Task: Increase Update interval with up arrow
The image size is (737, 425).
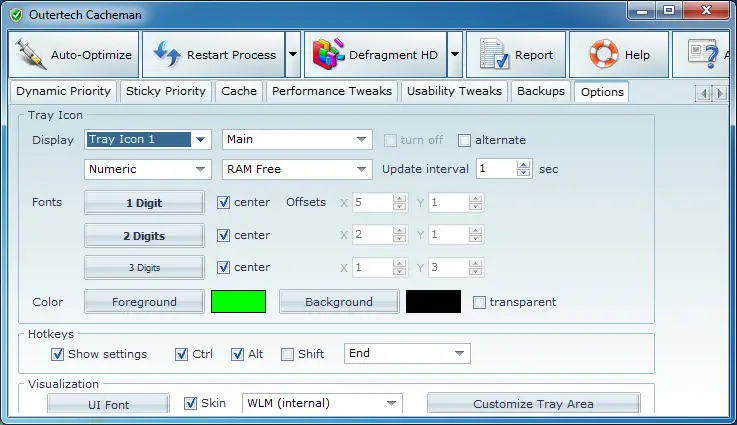Action: (524, 165)
